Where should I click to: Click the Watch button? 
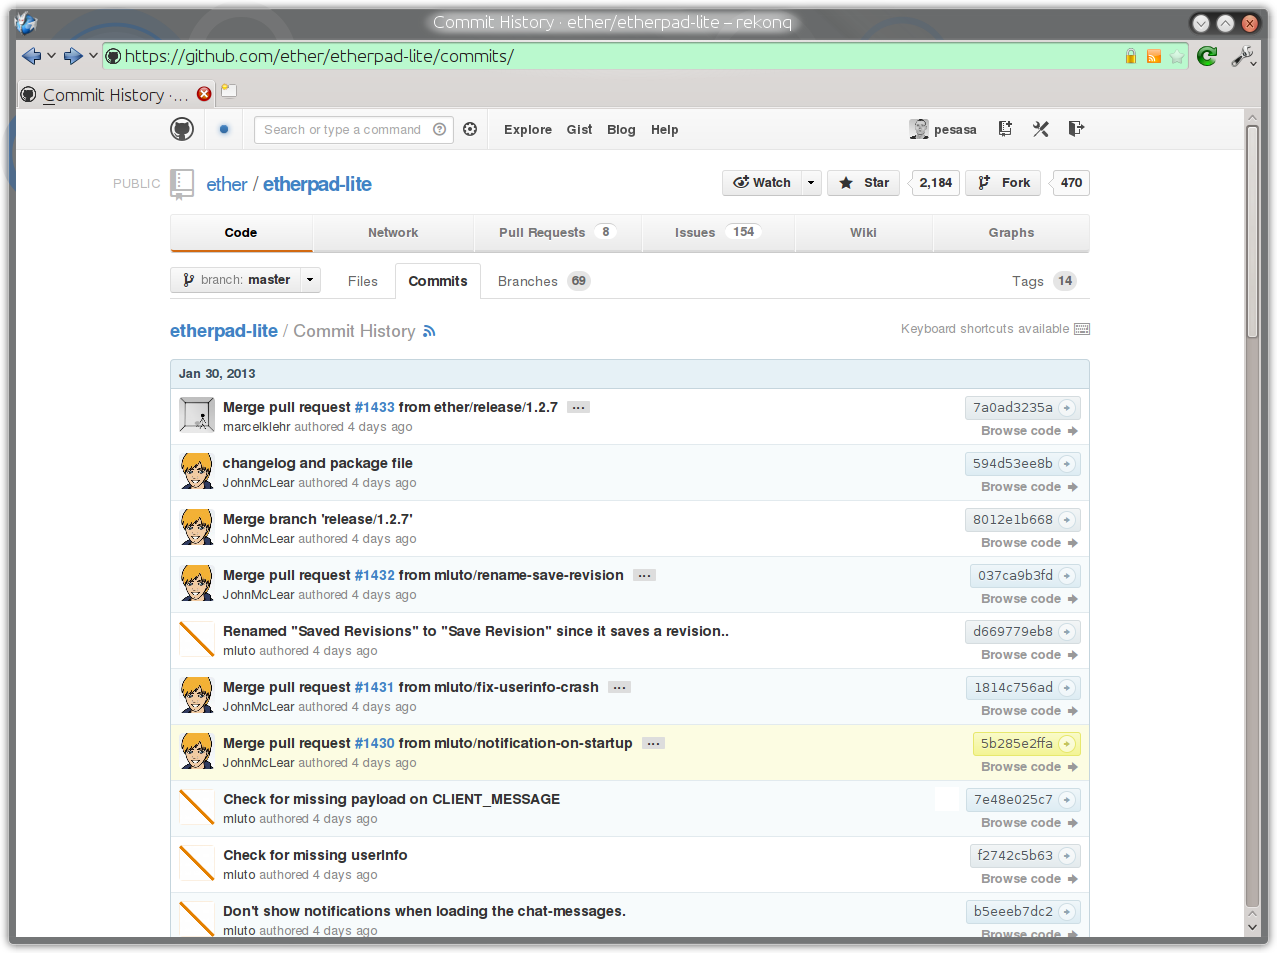point(762,183)
